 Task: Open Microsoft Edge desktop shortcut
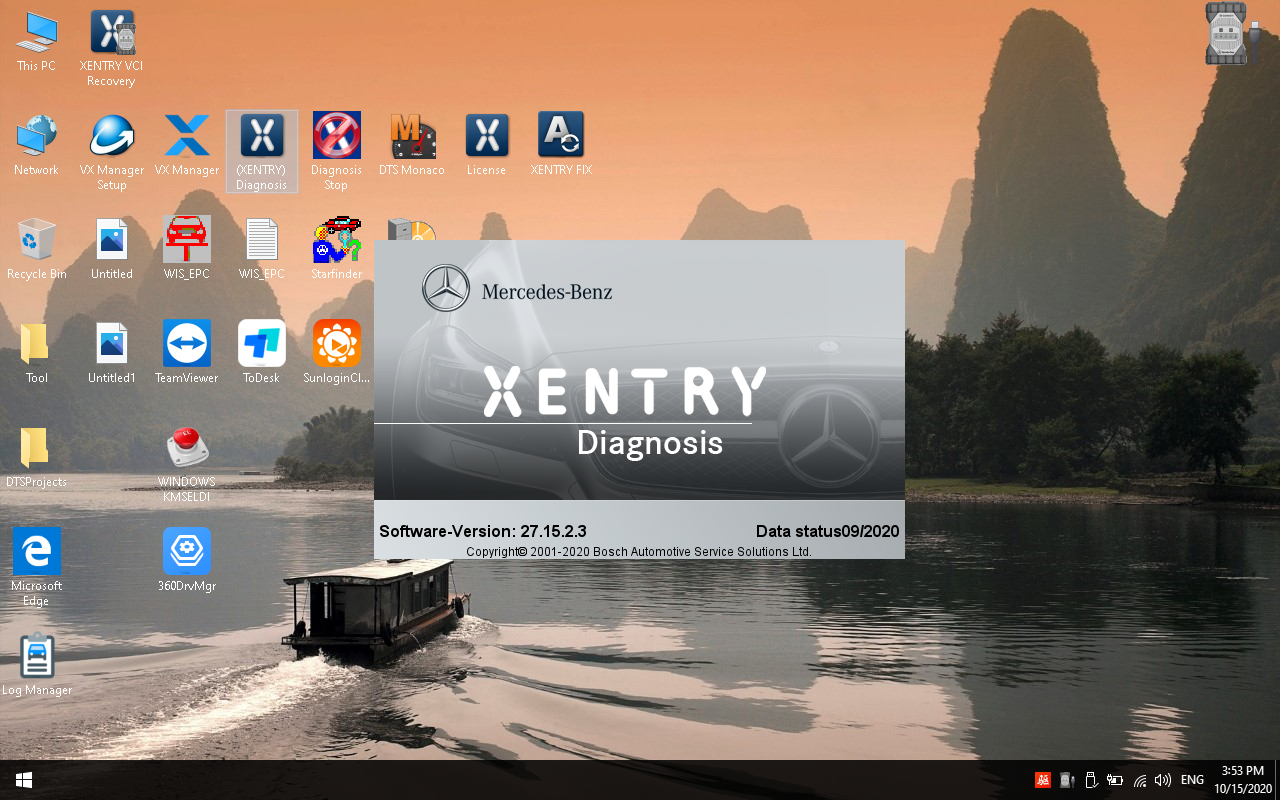pos(36,568)
